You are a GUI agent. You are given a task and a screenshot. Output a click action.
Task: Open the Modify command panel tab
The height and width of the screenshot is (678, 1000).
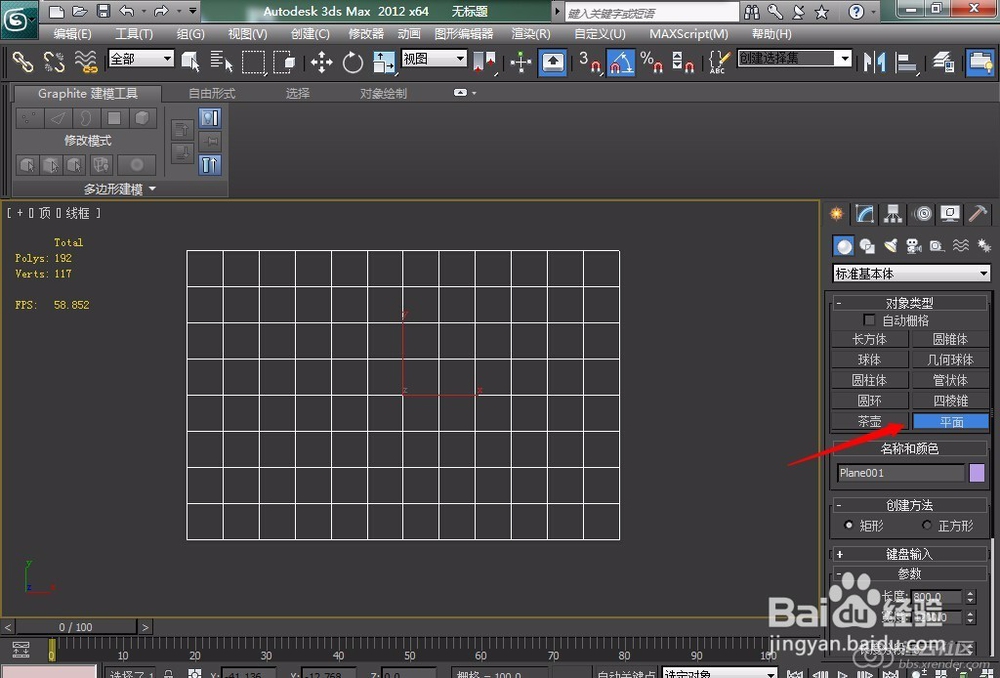tap(865, 214)
